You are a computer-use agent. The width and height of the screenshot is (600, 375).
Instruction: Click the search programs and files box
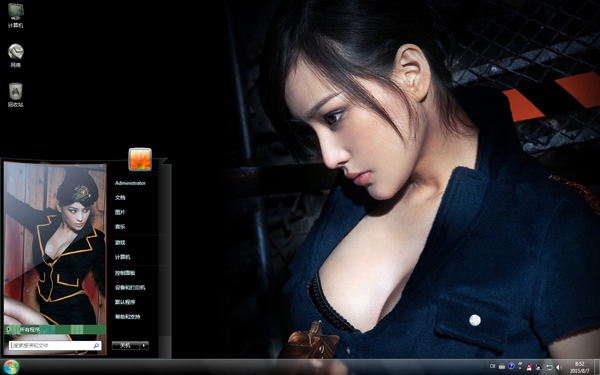(x=55, y=346)
